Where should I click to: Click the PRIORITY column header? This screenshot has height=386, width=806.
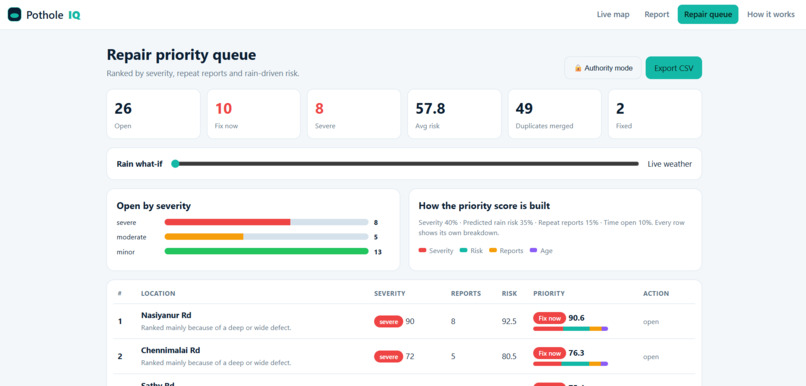pos(549,293)
